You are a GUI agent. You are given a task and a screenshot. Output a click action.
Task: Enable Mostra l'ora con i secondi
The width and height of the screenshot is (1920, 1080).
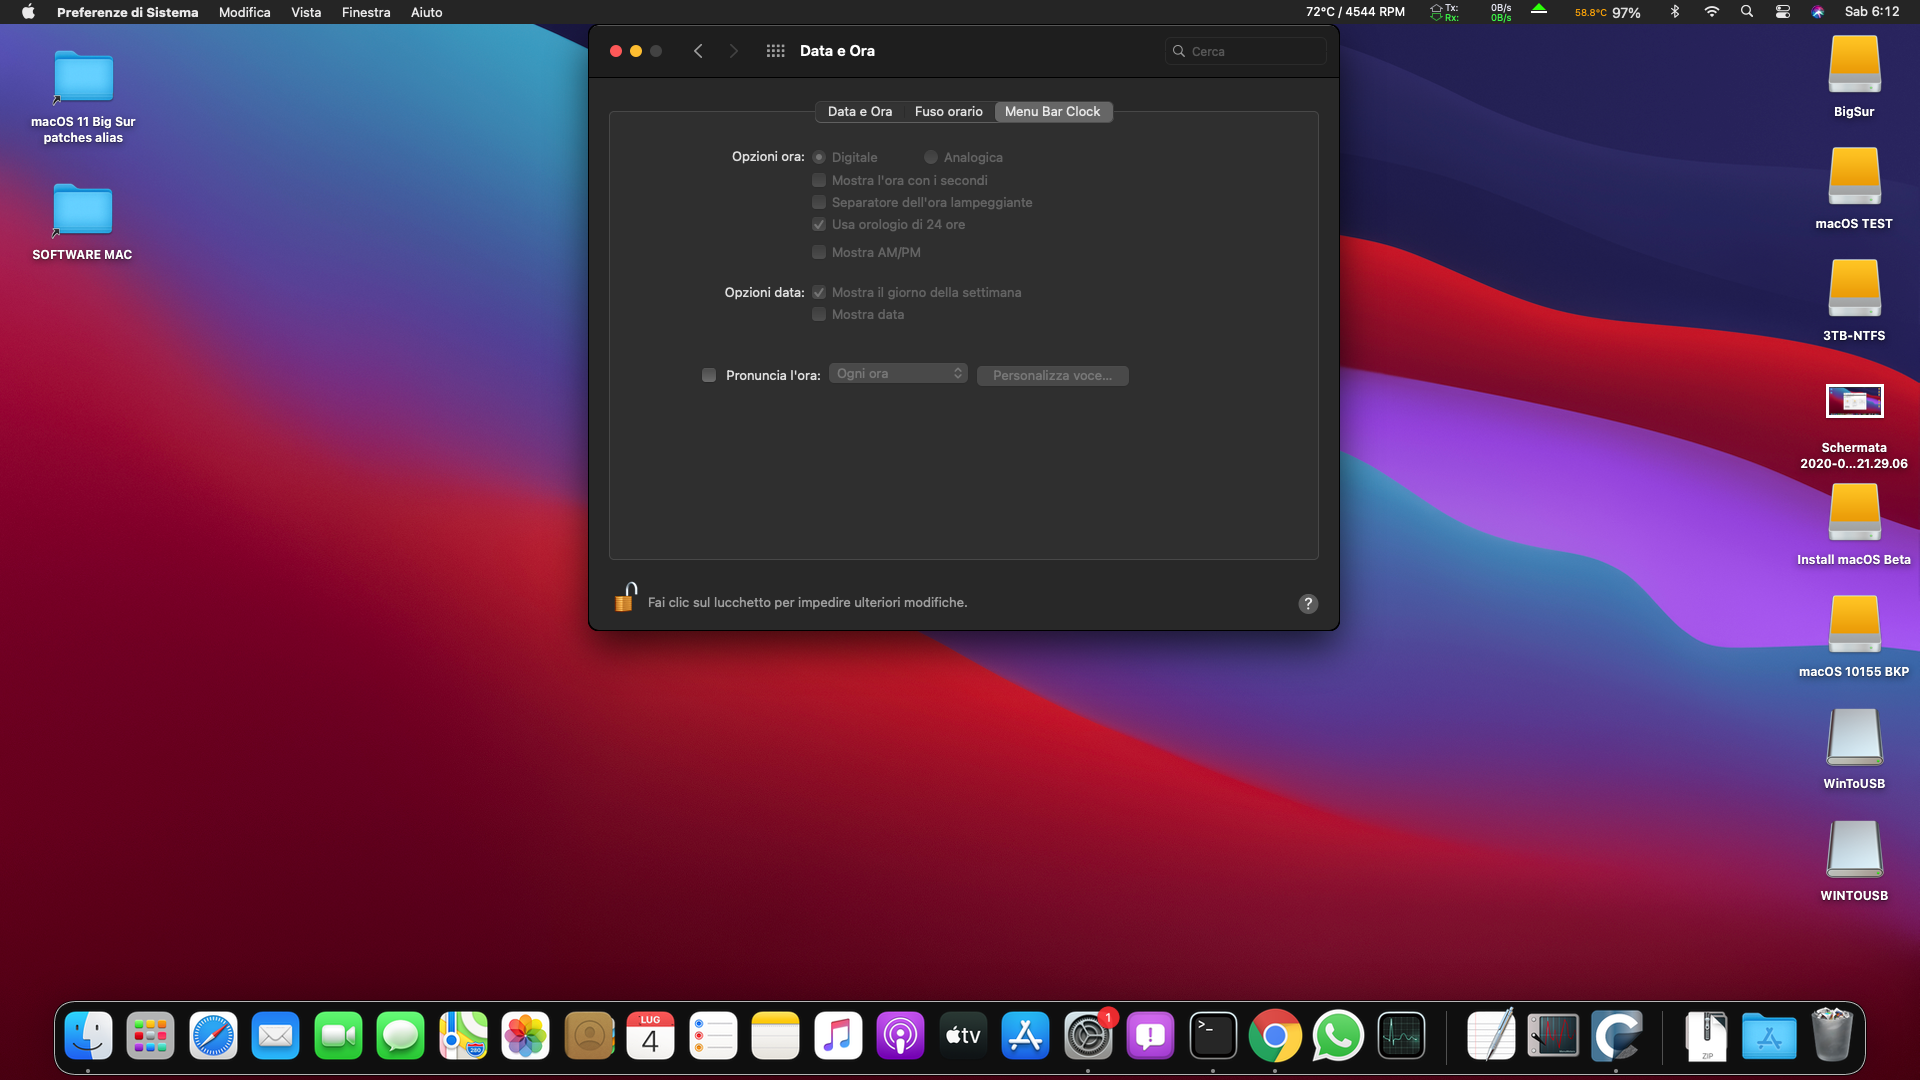(819, 180)
